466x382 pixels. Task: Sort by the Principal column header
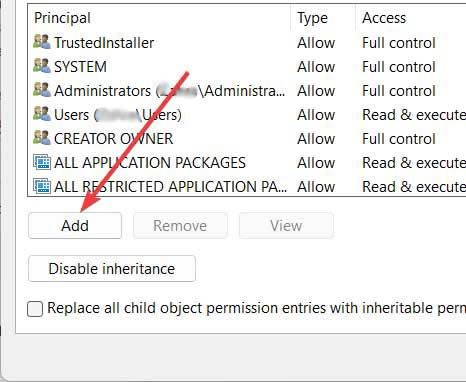[62, 18]
